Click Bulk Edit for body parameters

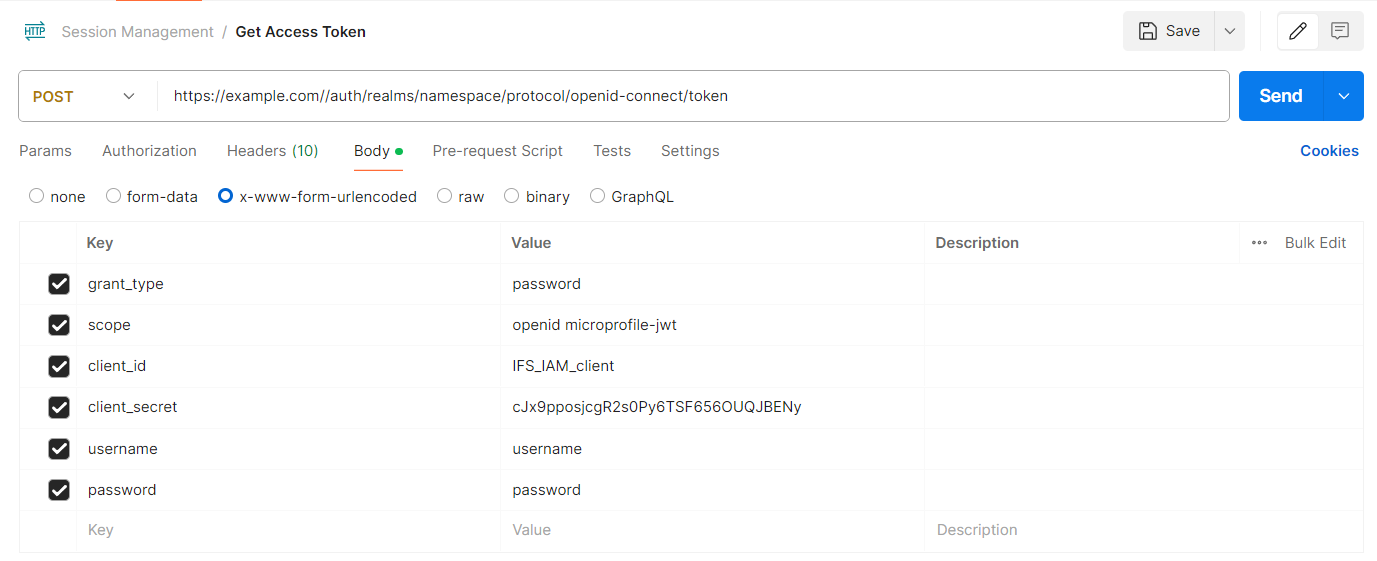point(1315,243)
